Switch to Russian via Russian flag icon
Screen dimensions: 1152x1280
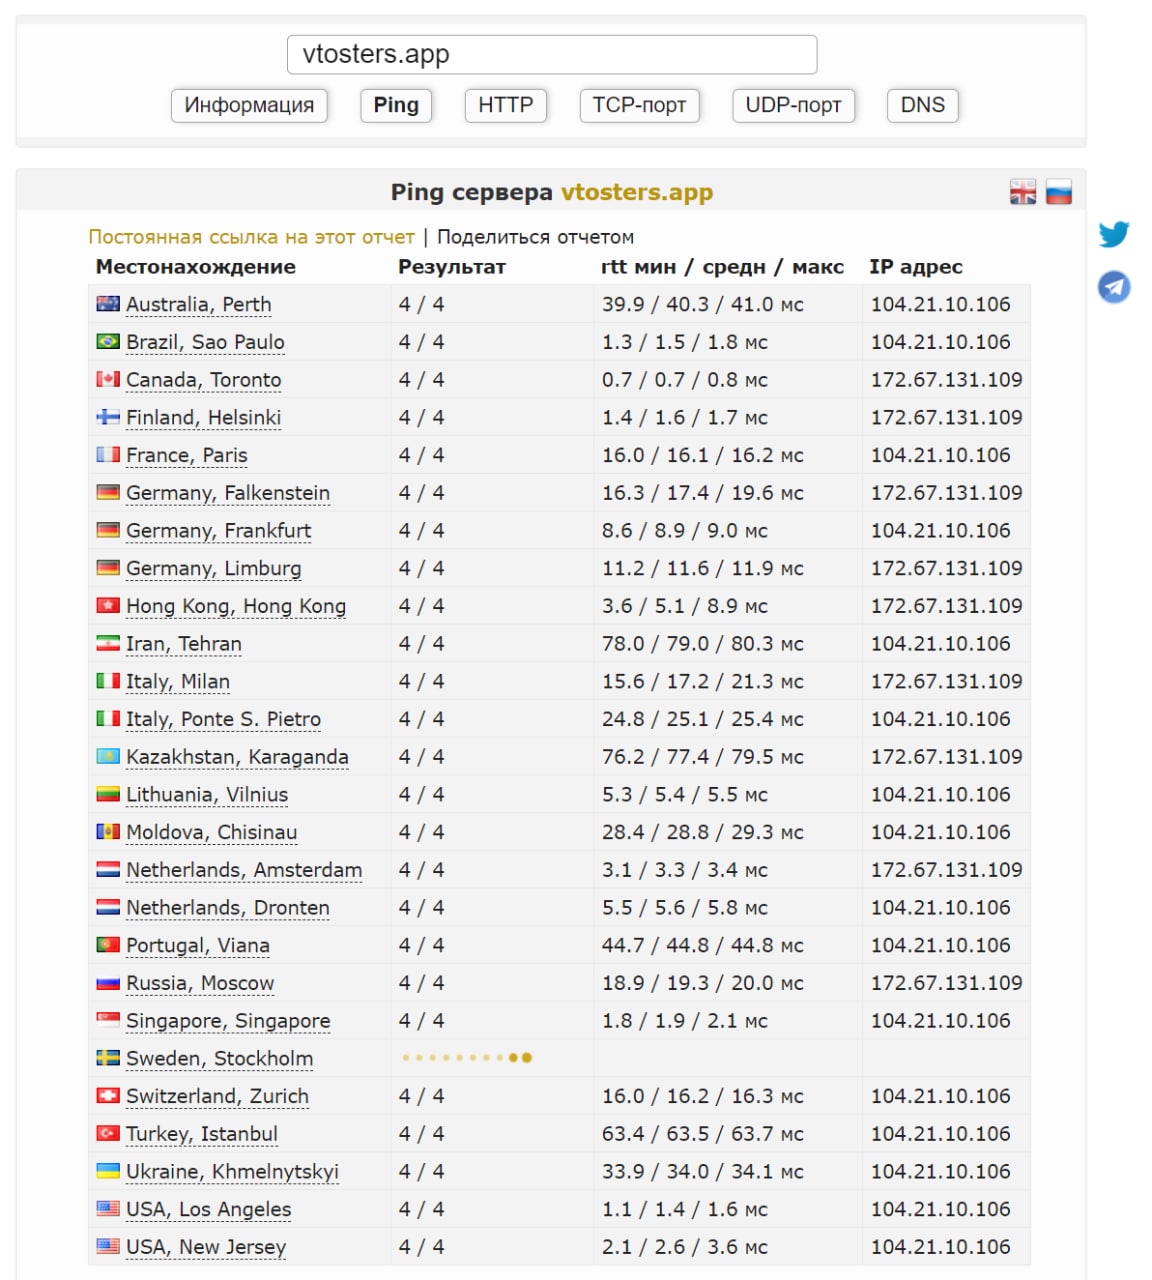1059,192
